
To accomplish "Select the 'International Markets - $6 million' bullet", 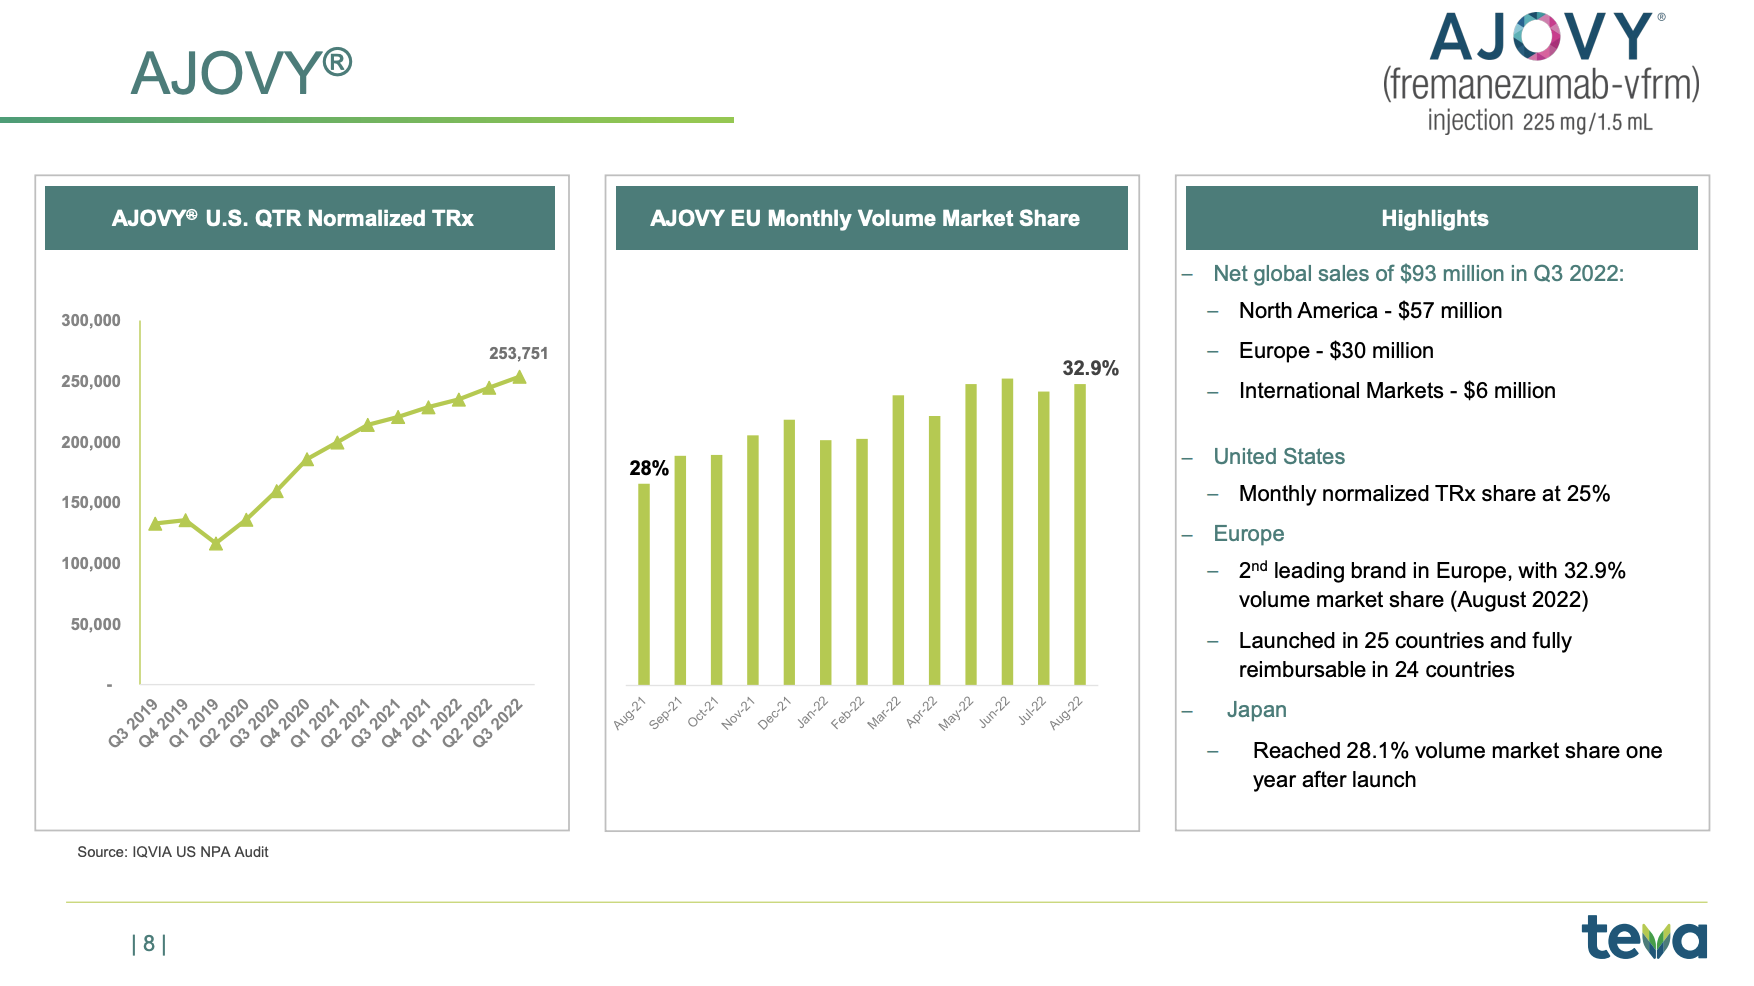I will pos(1397,391).
